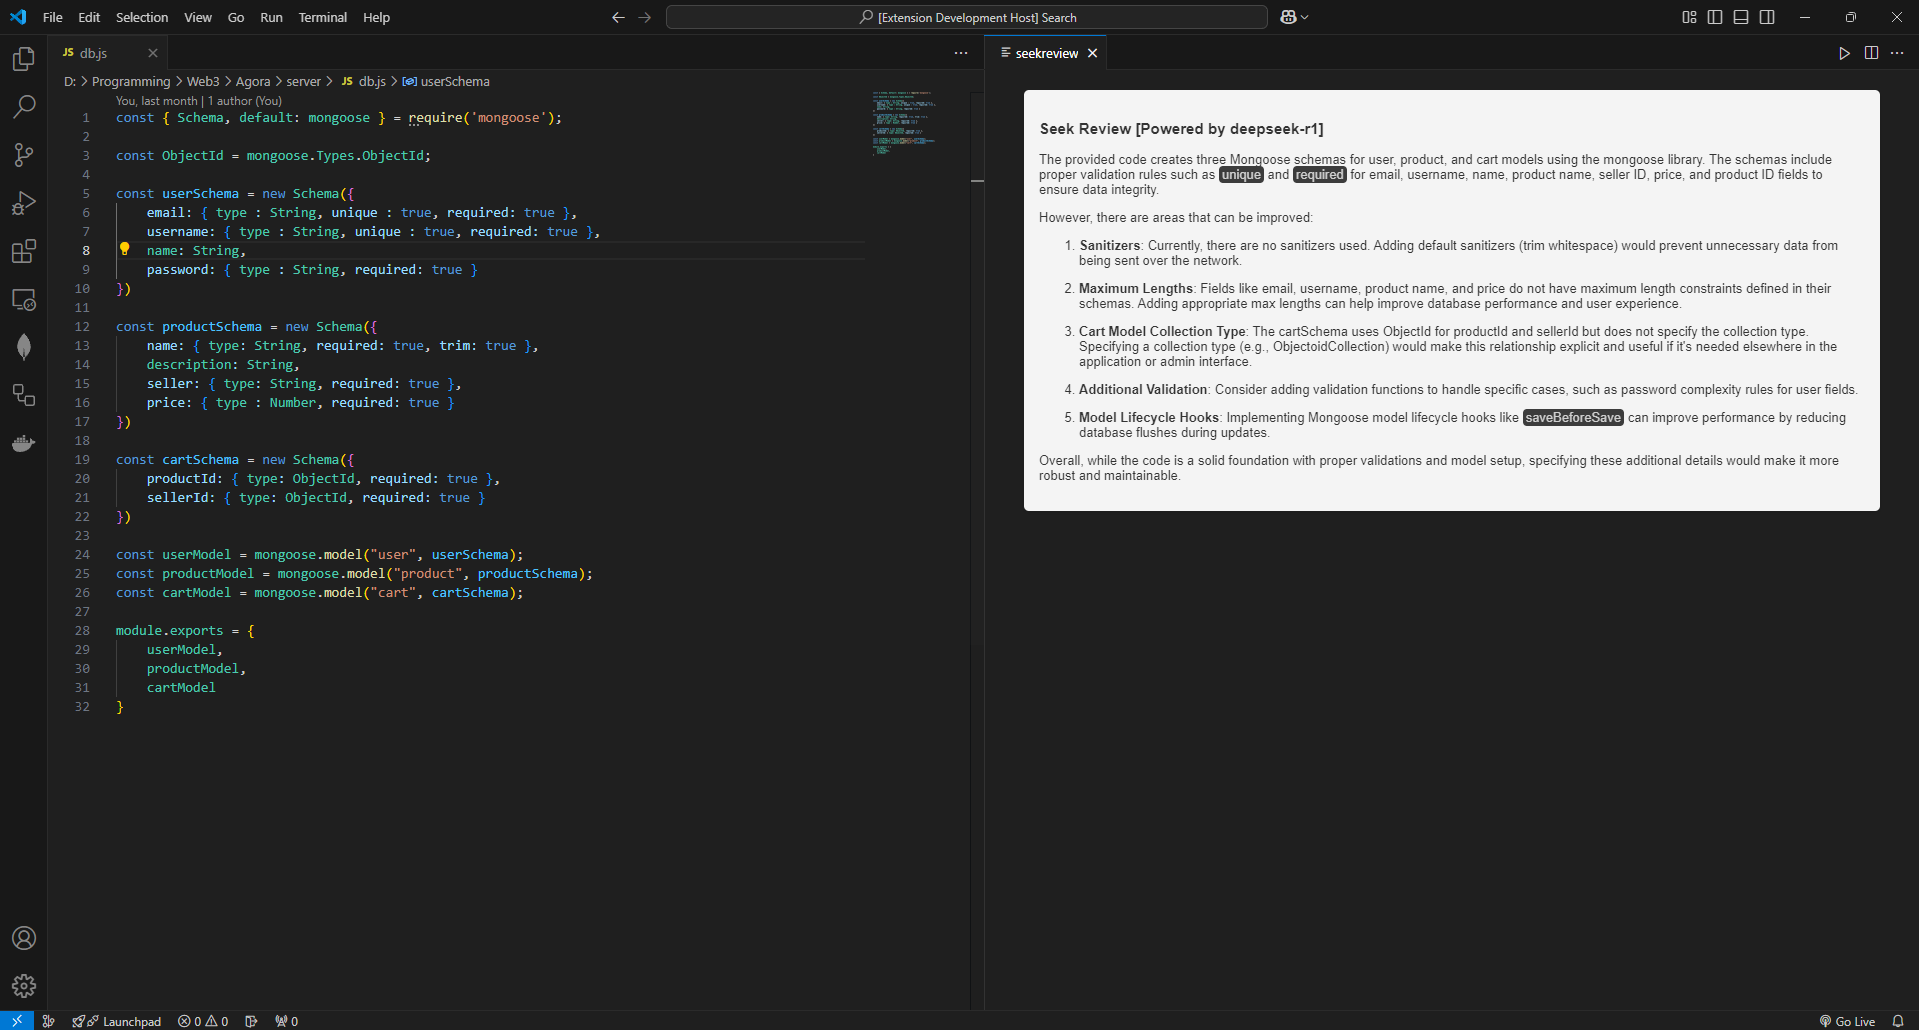Screen dimensions: 1919x1030
Task: Open the Extensions view in activity bar
Action: (24, 251)
